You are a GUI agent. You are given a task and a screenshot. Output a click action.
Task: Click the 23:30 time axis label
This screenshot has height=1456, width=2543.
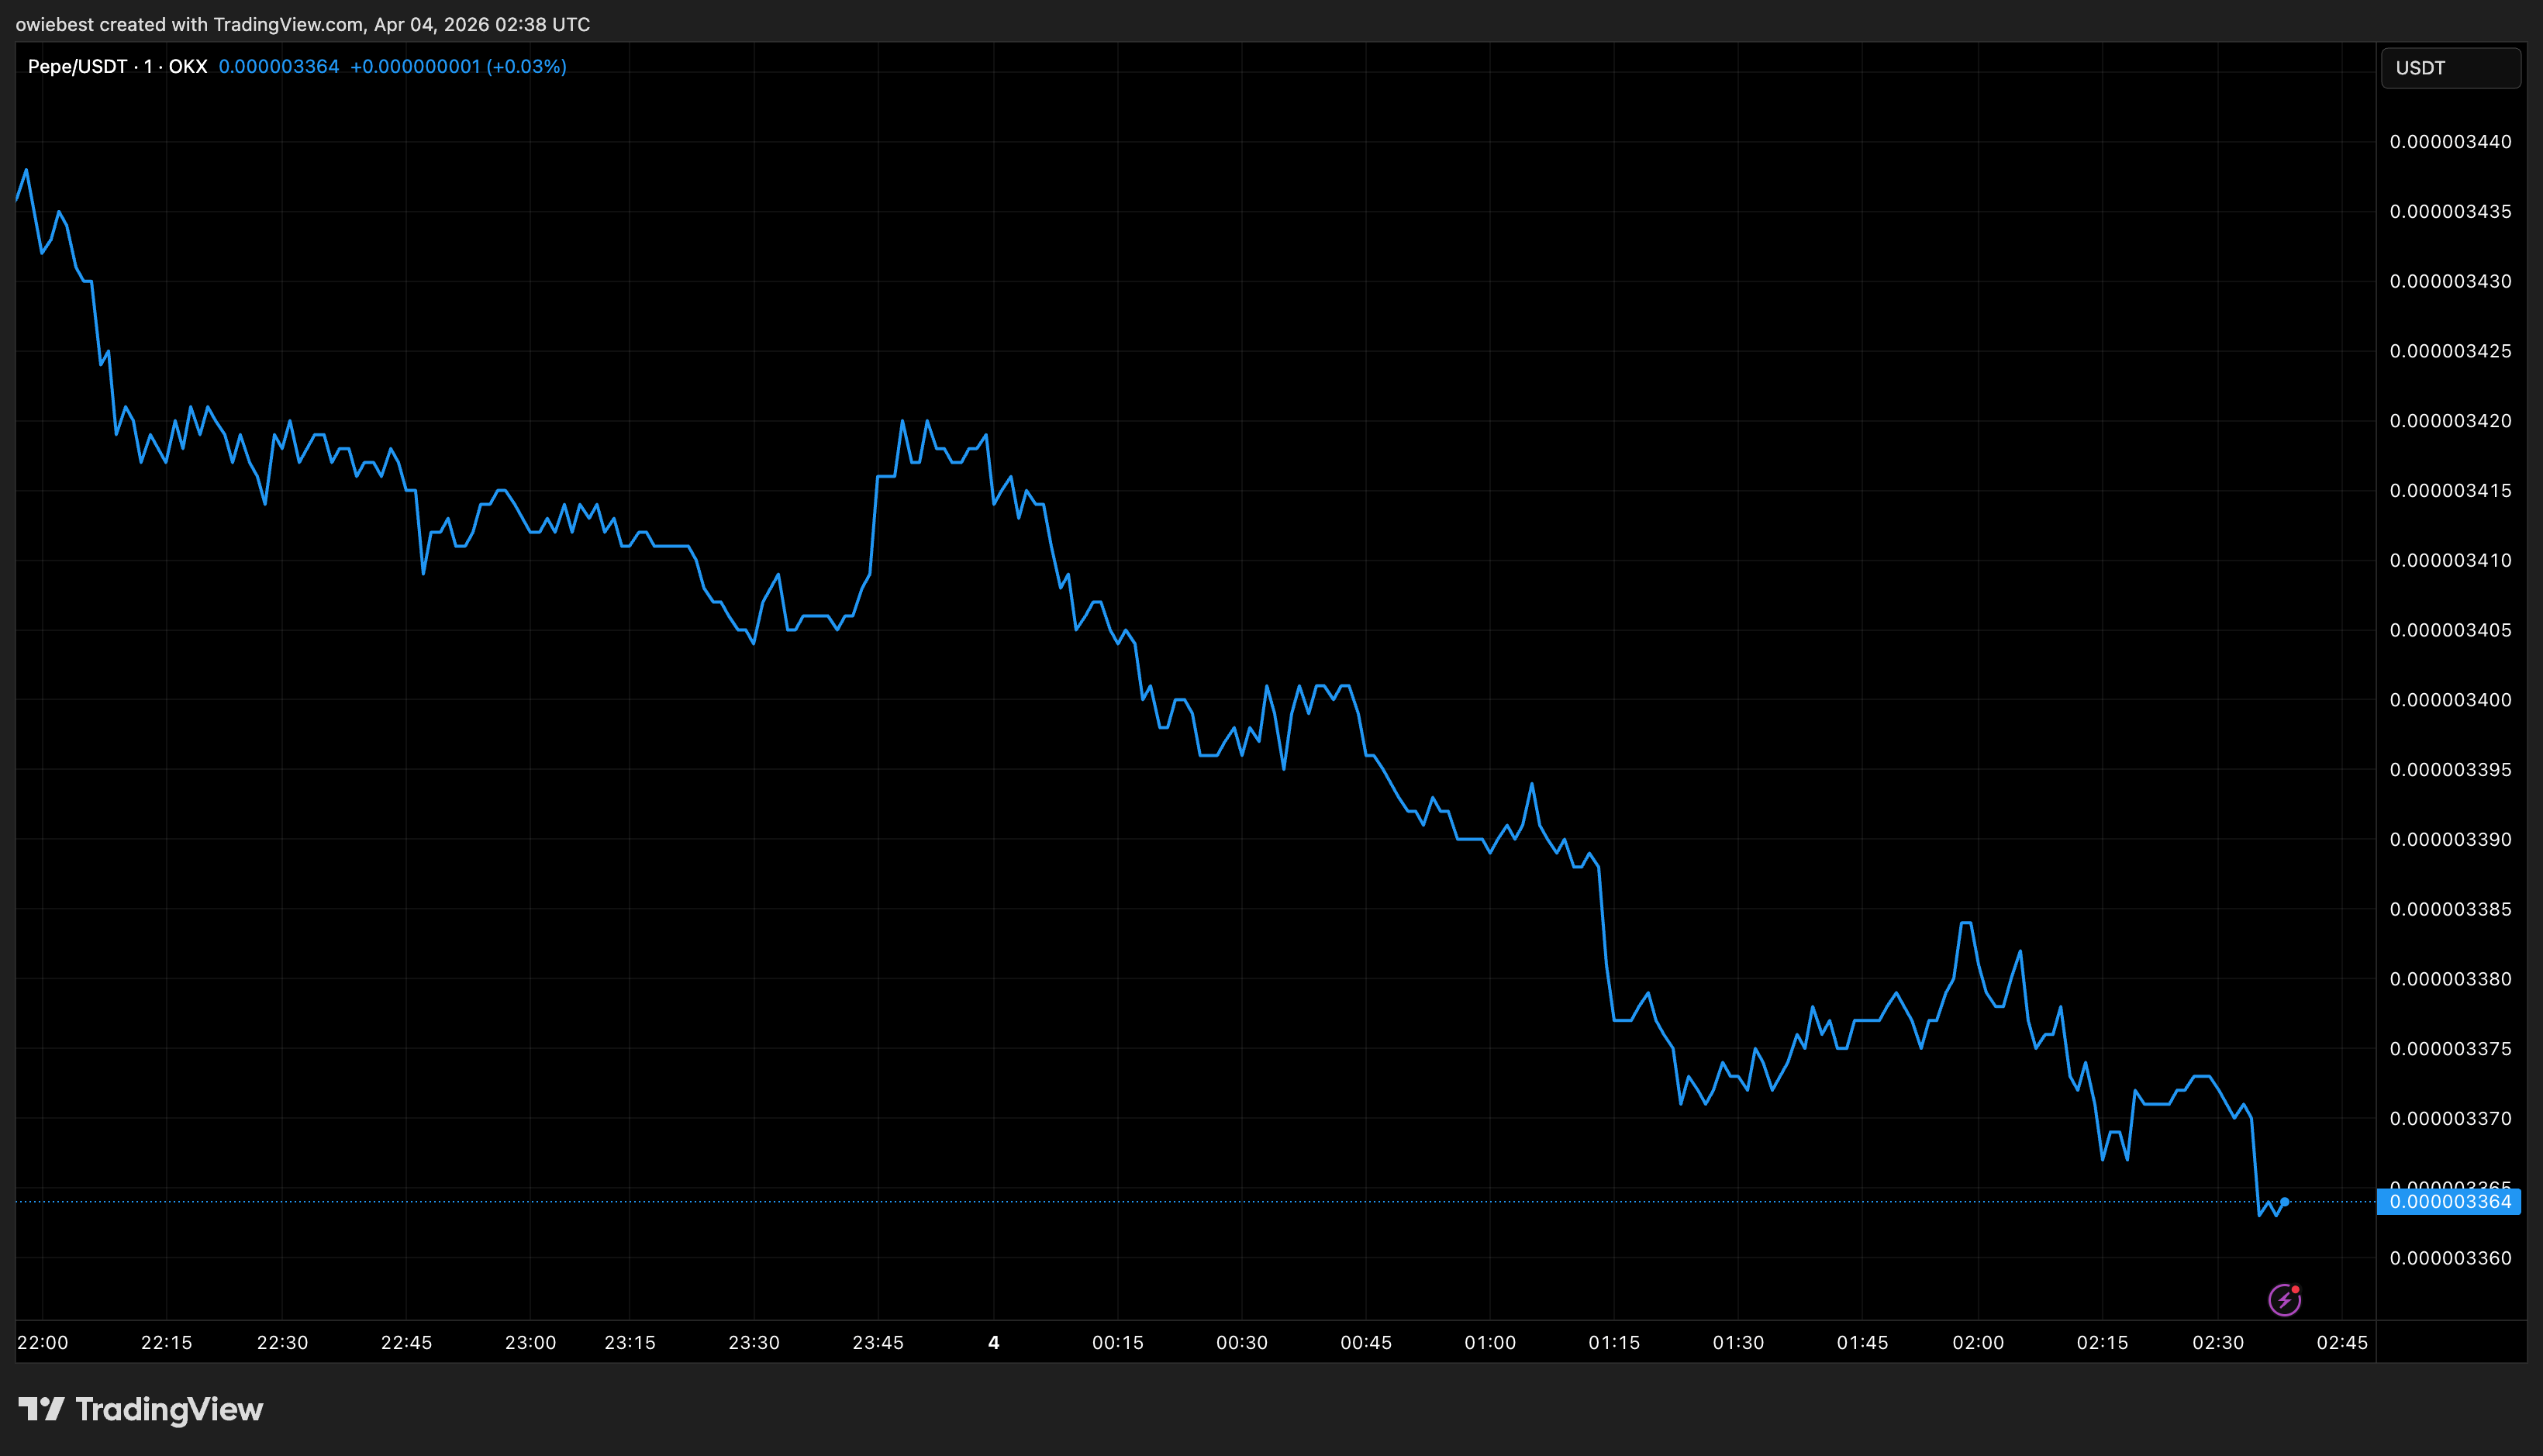(754, 1342)
